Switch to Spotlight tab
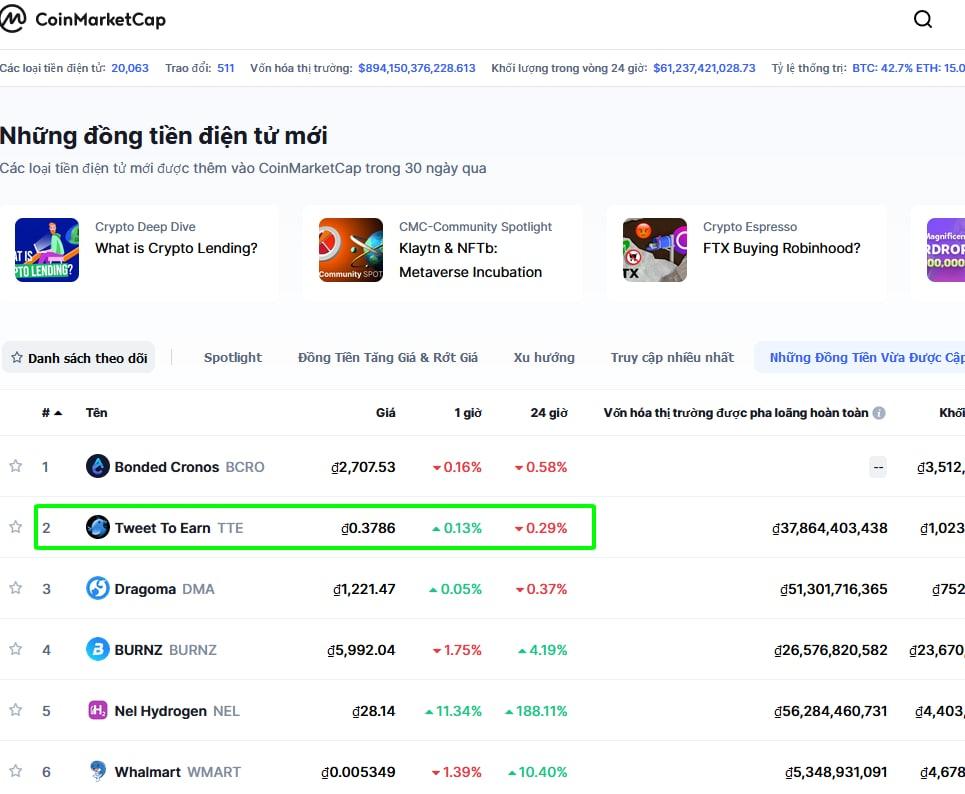 coord(233,358)
